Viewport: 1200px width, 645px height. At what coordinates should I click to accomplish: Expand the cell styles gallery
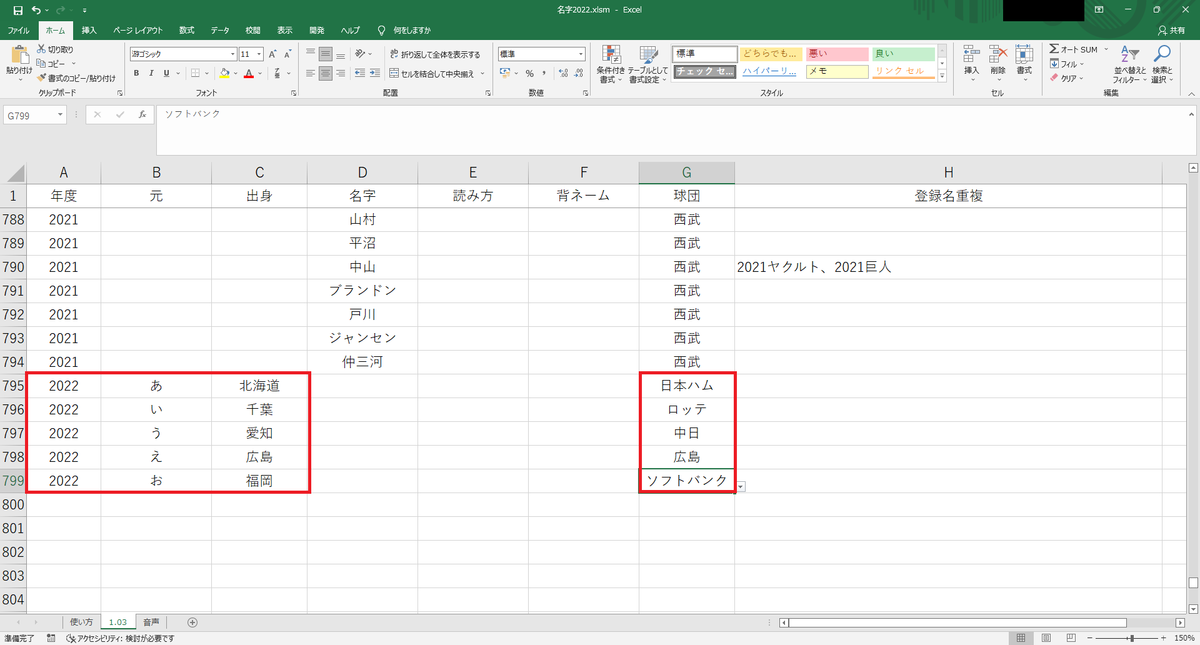point(942,76)
